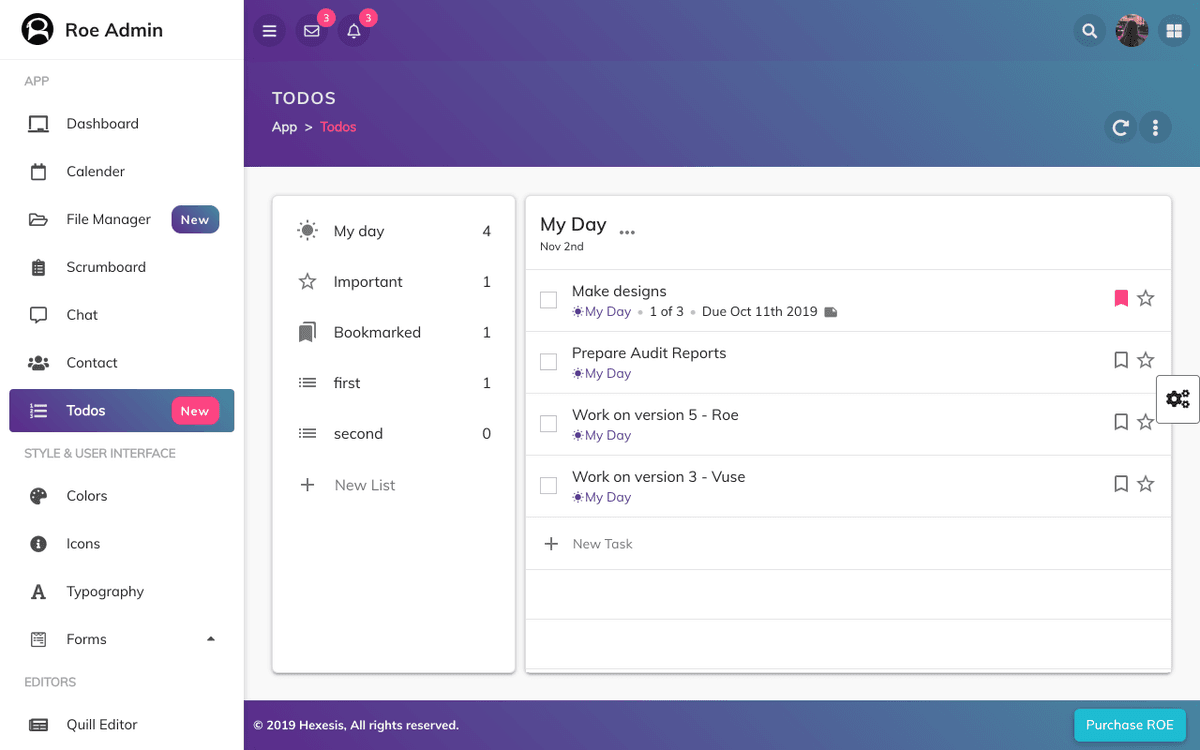Click the refresh icon in Todos header
Viewport: 1200px width, 750px height.
click(1120, 127)
